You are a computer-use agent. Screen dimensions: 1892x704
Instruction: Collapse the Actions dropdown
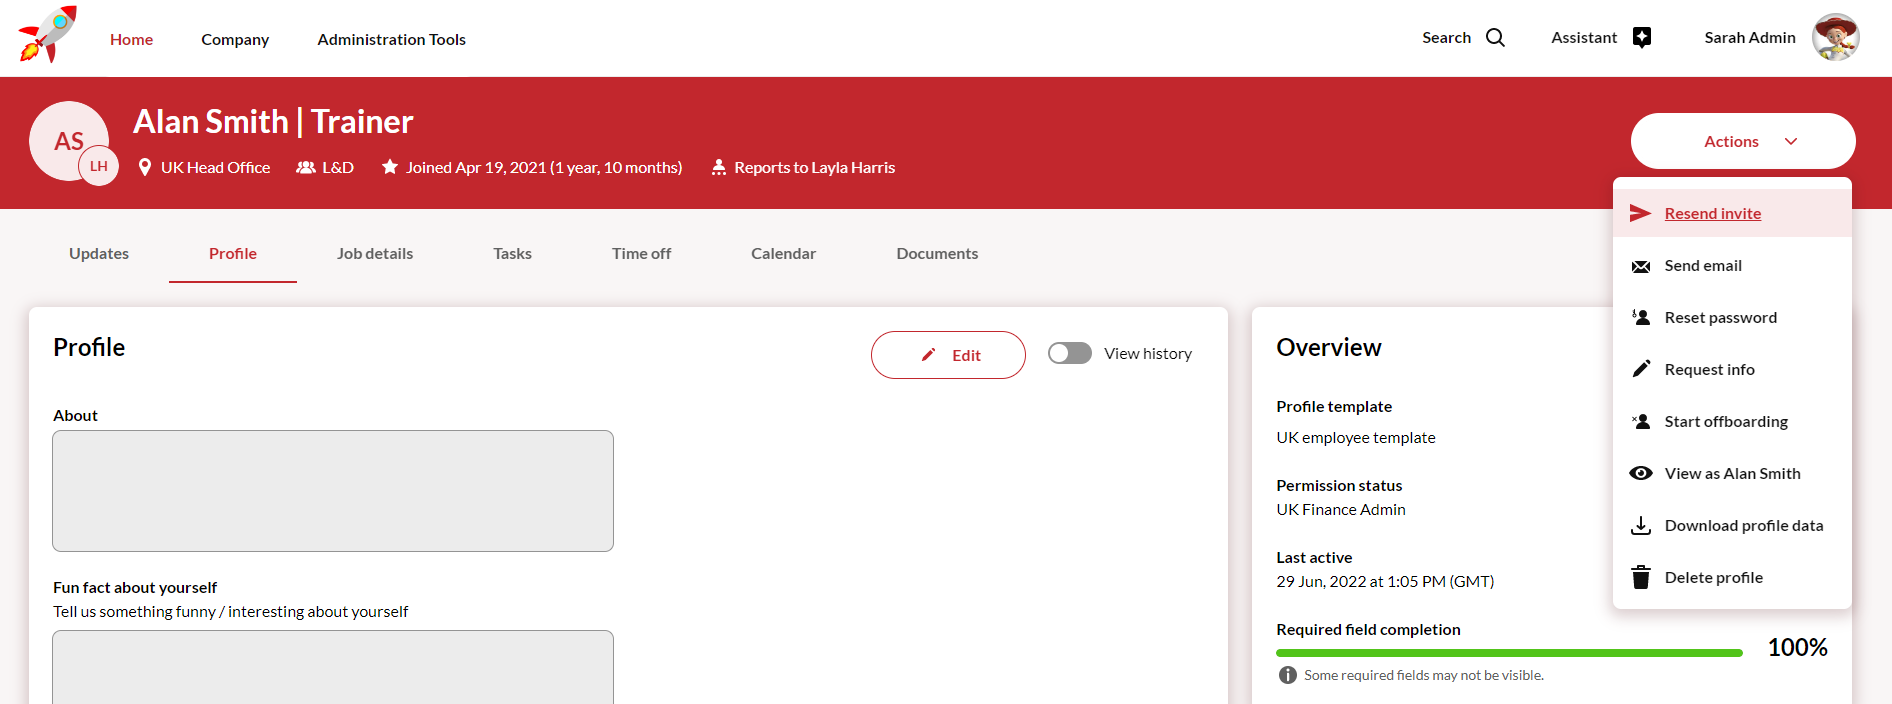pos(1743,142)
